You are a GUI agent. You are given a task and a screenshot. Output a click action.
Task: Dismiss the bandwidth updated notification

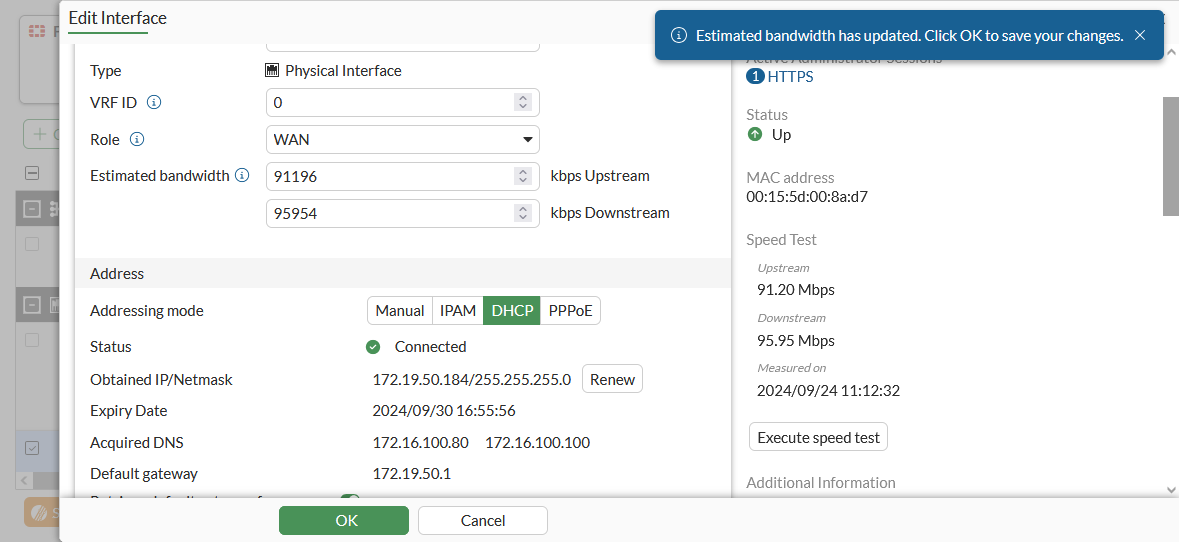pyautogui.click(x=1140, y=35)
